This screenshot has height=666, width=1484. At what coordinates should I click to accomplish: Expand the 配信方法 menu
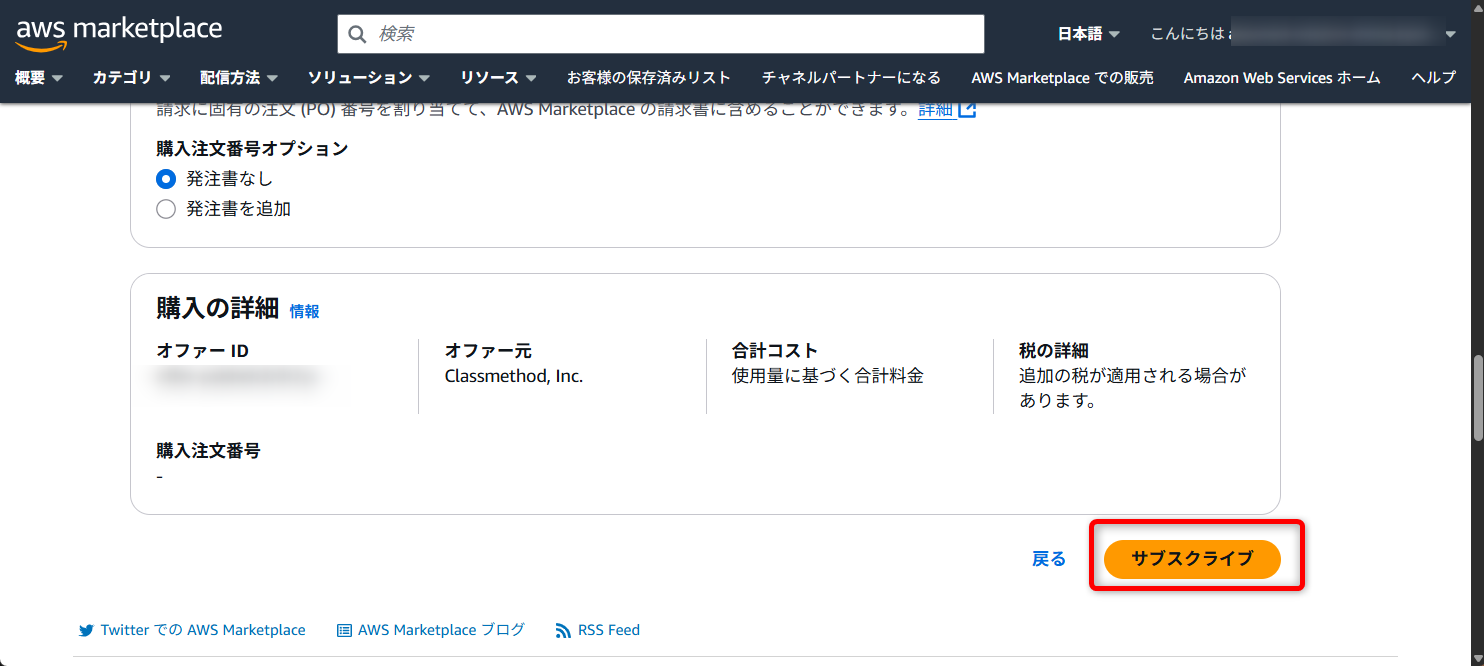pos(238,77)
